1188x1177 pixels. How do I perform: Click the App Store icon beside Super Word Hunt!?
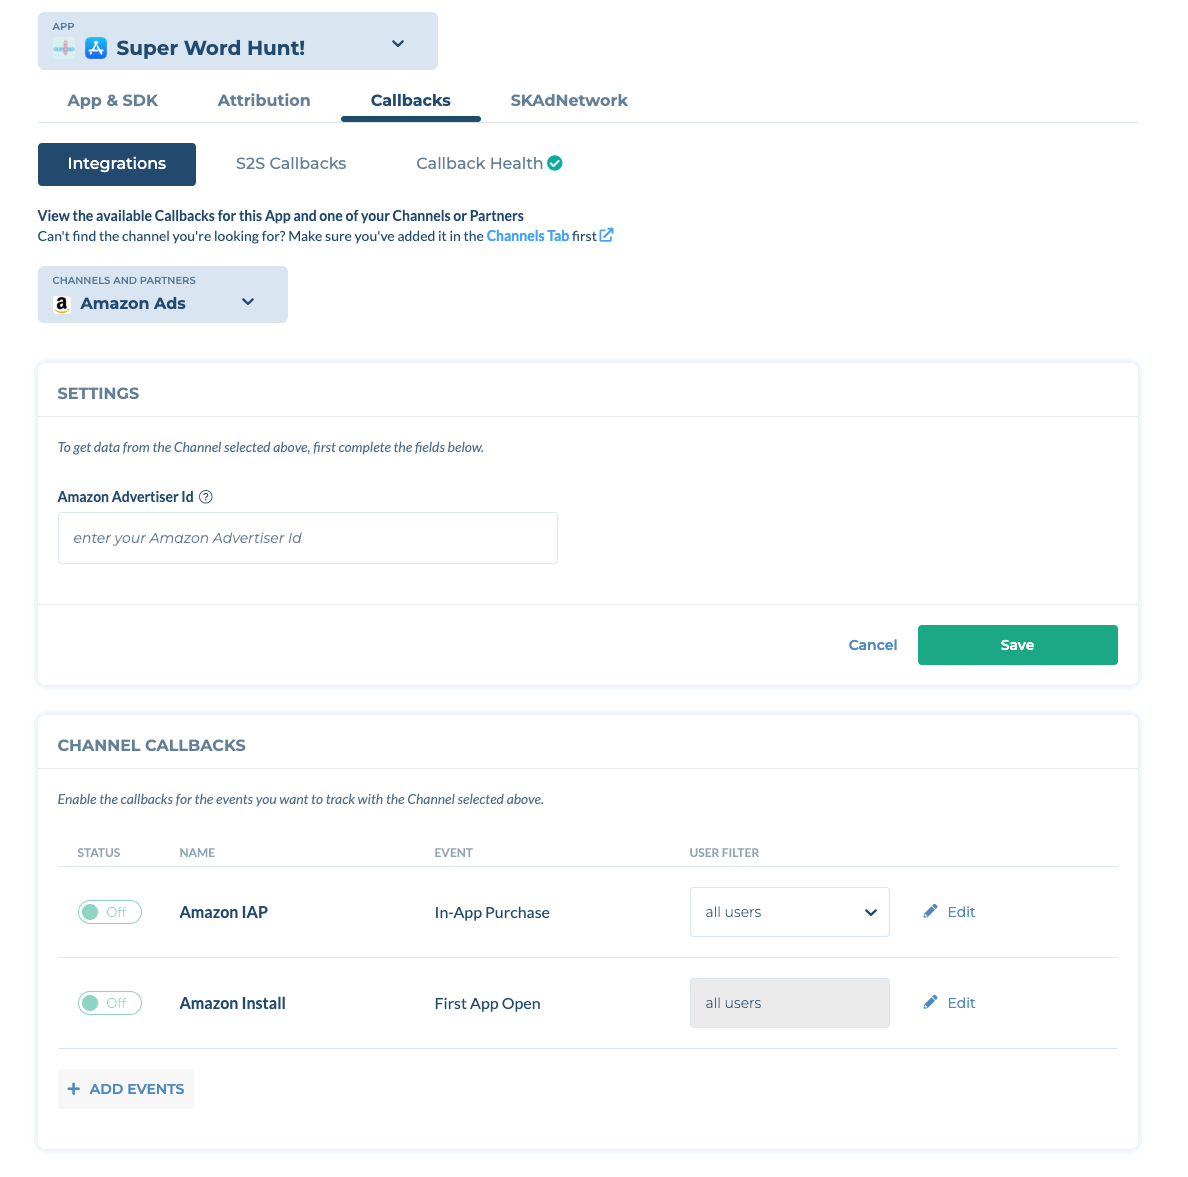[95, 48]
